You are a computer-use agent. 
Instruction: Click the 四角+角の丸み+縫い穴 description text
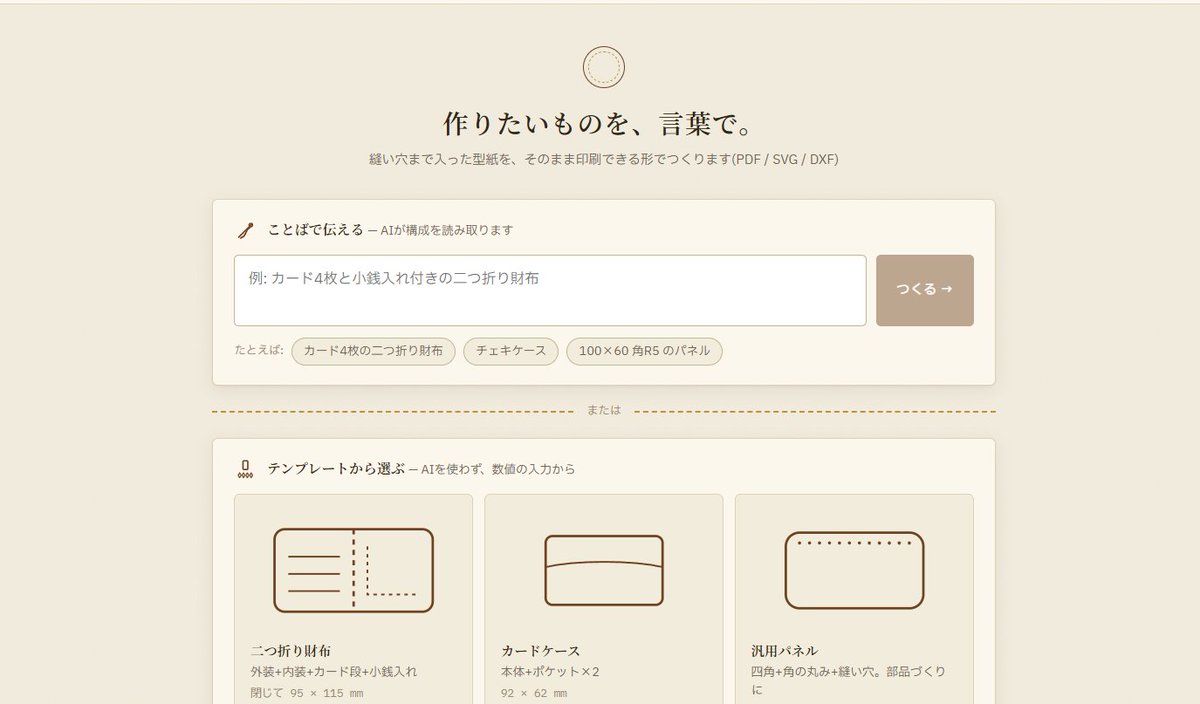click(848, 680)
